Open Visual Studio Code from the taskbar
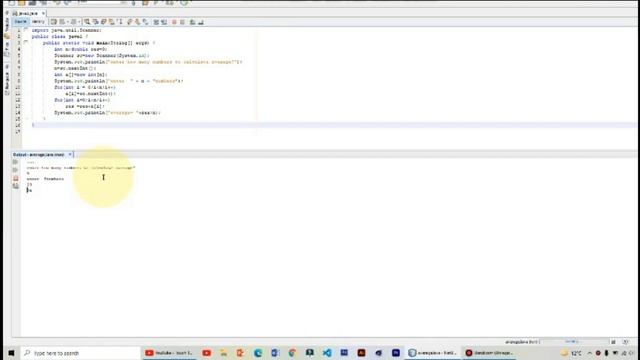Screen dimensions: 640x360 [x=327, y=353]
